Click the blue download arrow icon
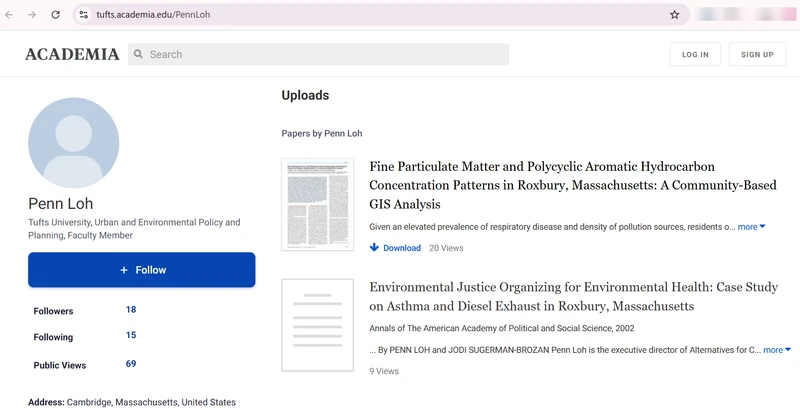 point(374,248)
